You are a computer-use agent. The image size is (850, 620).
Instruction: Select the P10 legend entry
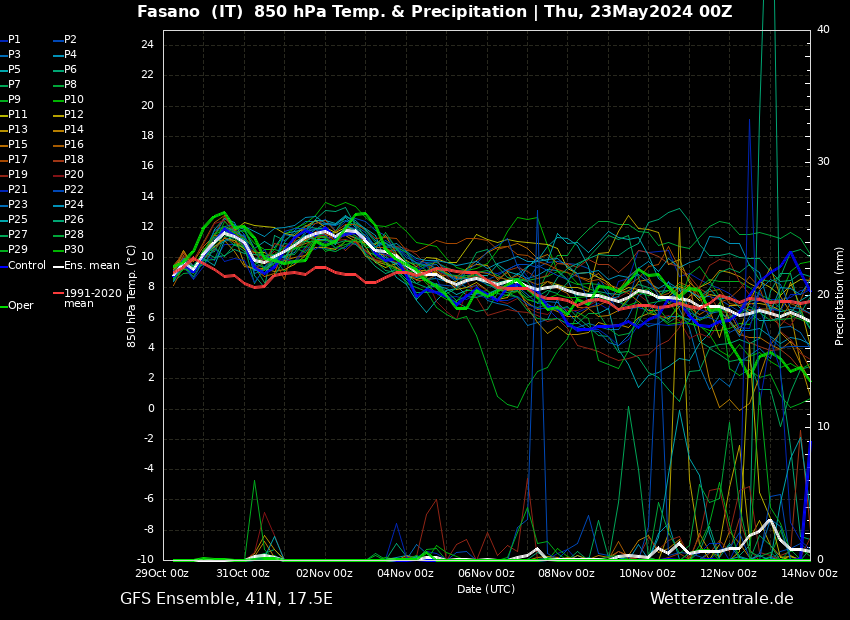point(74,100)
